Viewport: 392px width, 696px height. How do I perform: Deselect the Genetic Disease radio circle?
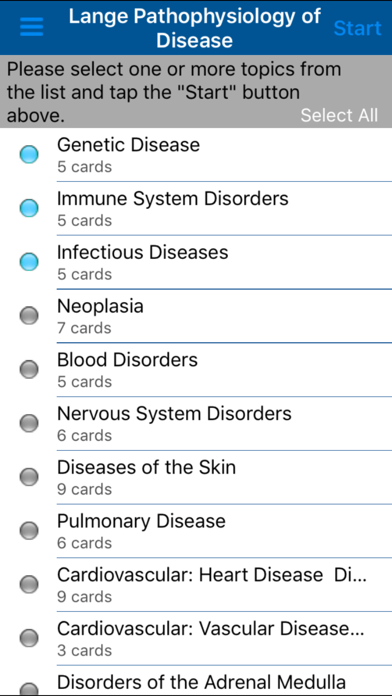click(x=29, y=154)
